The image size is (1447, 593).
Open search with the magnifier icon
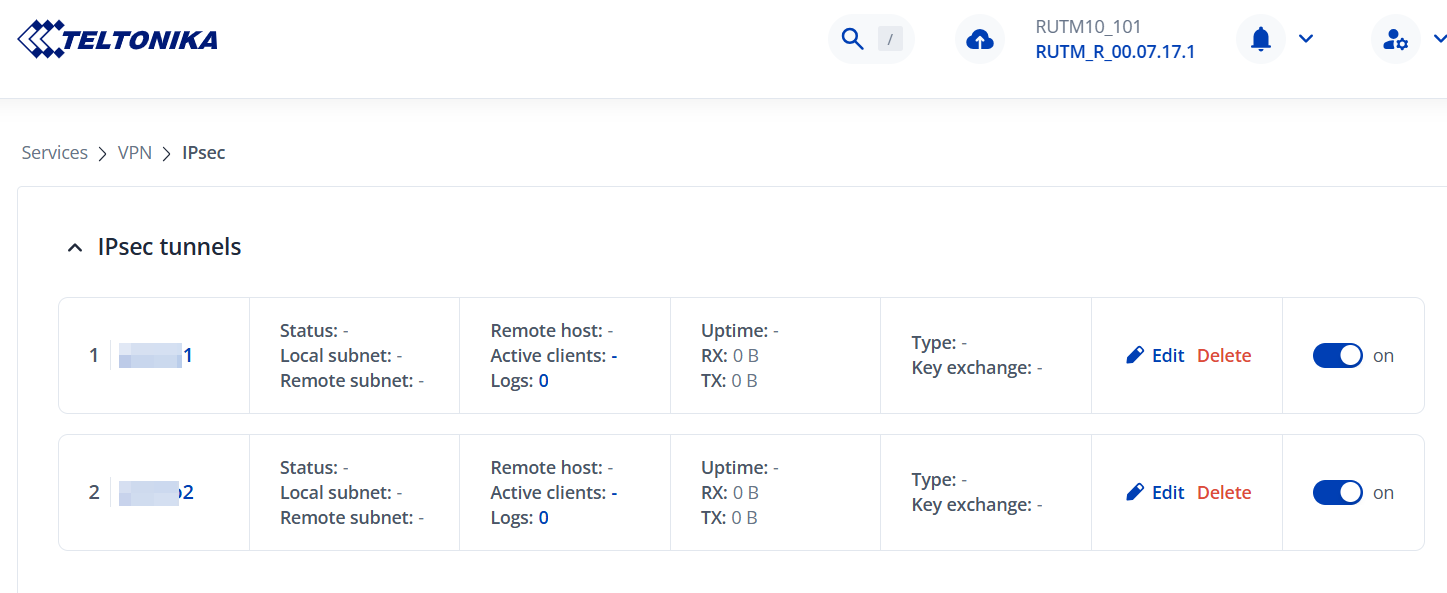(852, 39)
